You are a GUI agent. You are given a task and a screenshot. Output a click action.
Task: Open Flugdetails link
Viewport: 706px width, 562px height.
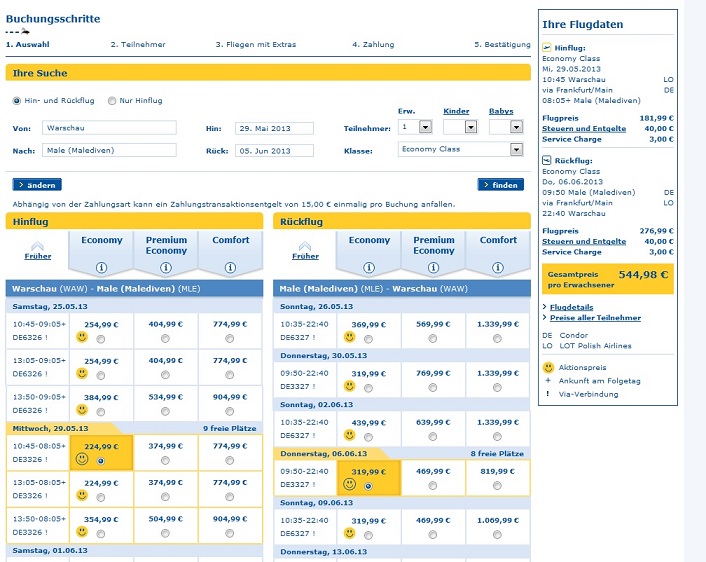(x=571, y=307)
